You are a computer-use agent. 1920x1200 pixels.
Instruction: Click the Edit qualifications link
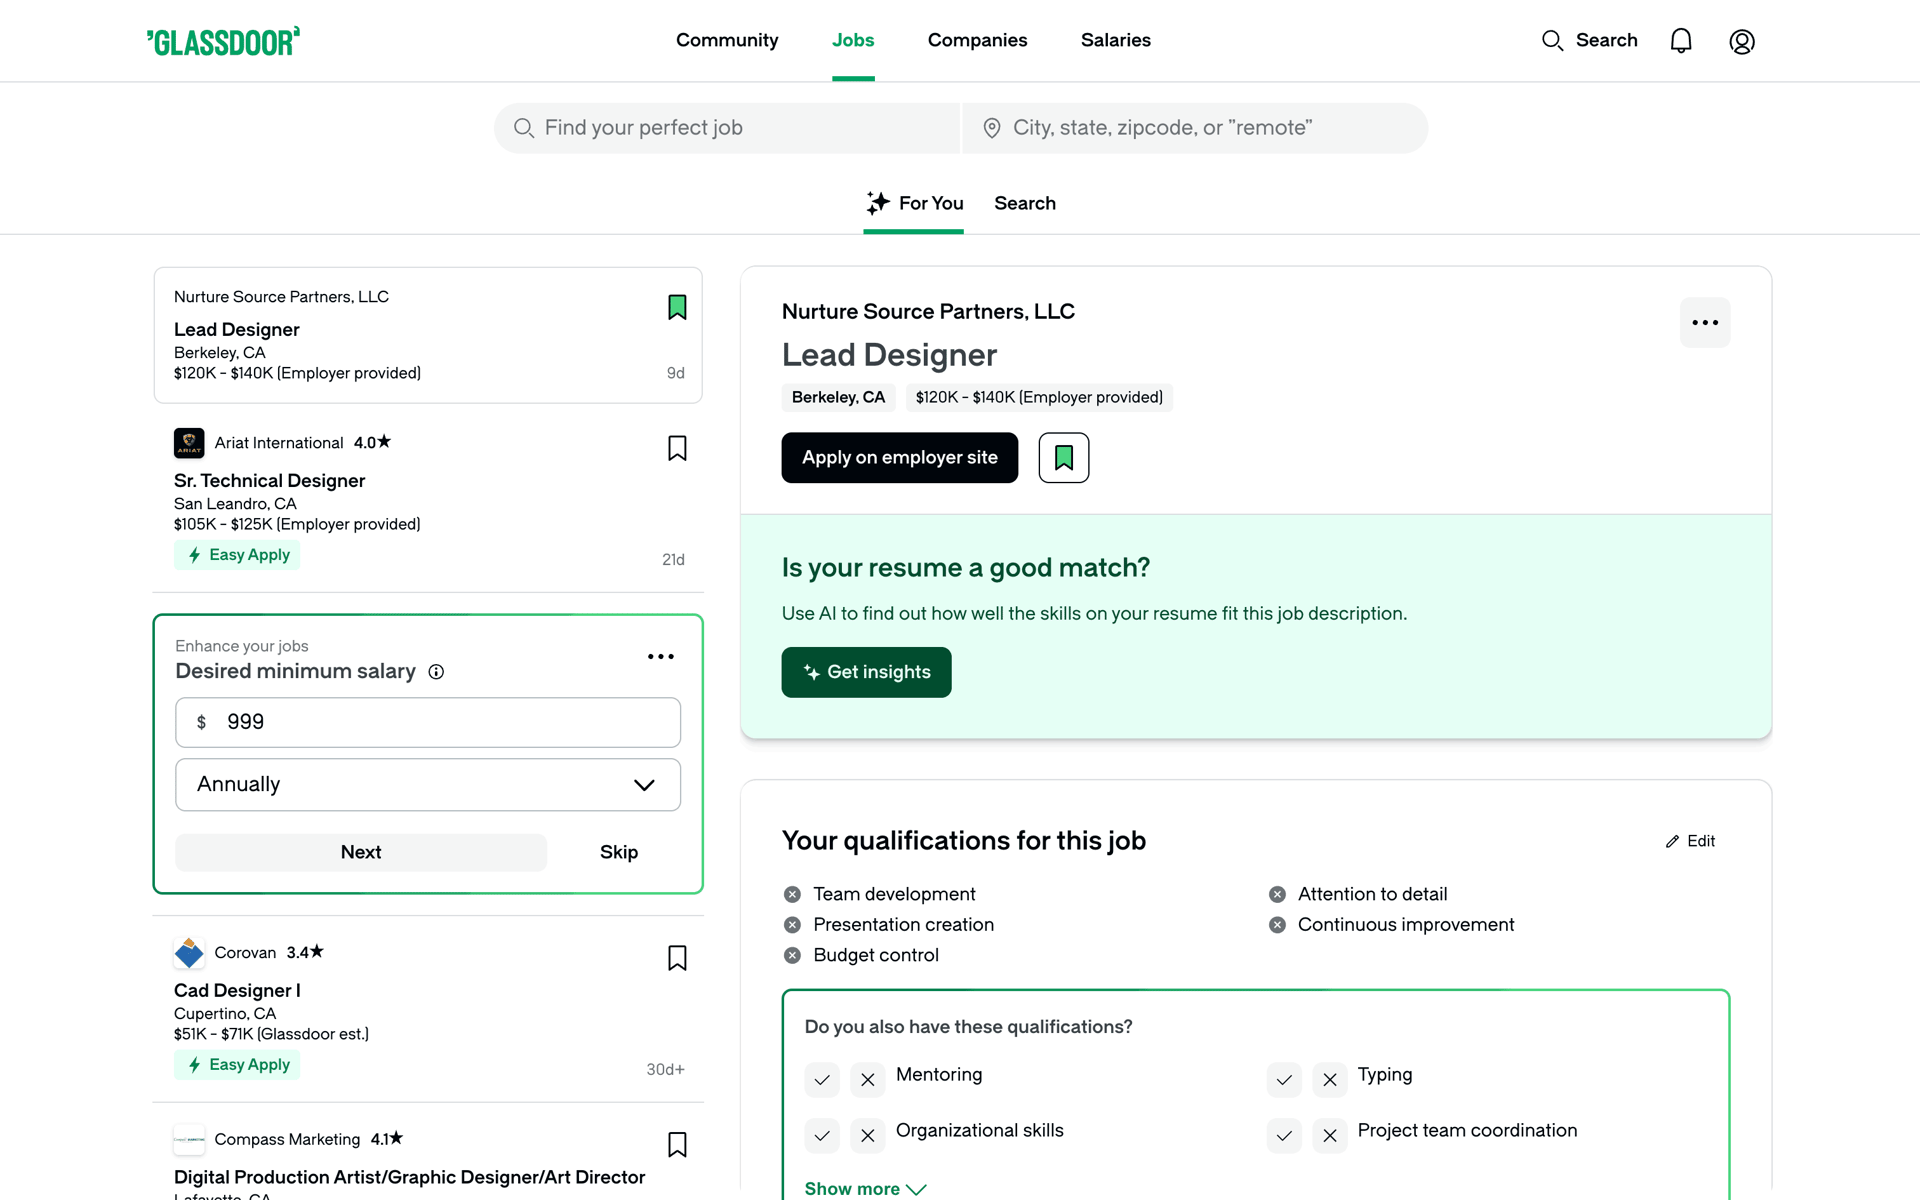1691,842
